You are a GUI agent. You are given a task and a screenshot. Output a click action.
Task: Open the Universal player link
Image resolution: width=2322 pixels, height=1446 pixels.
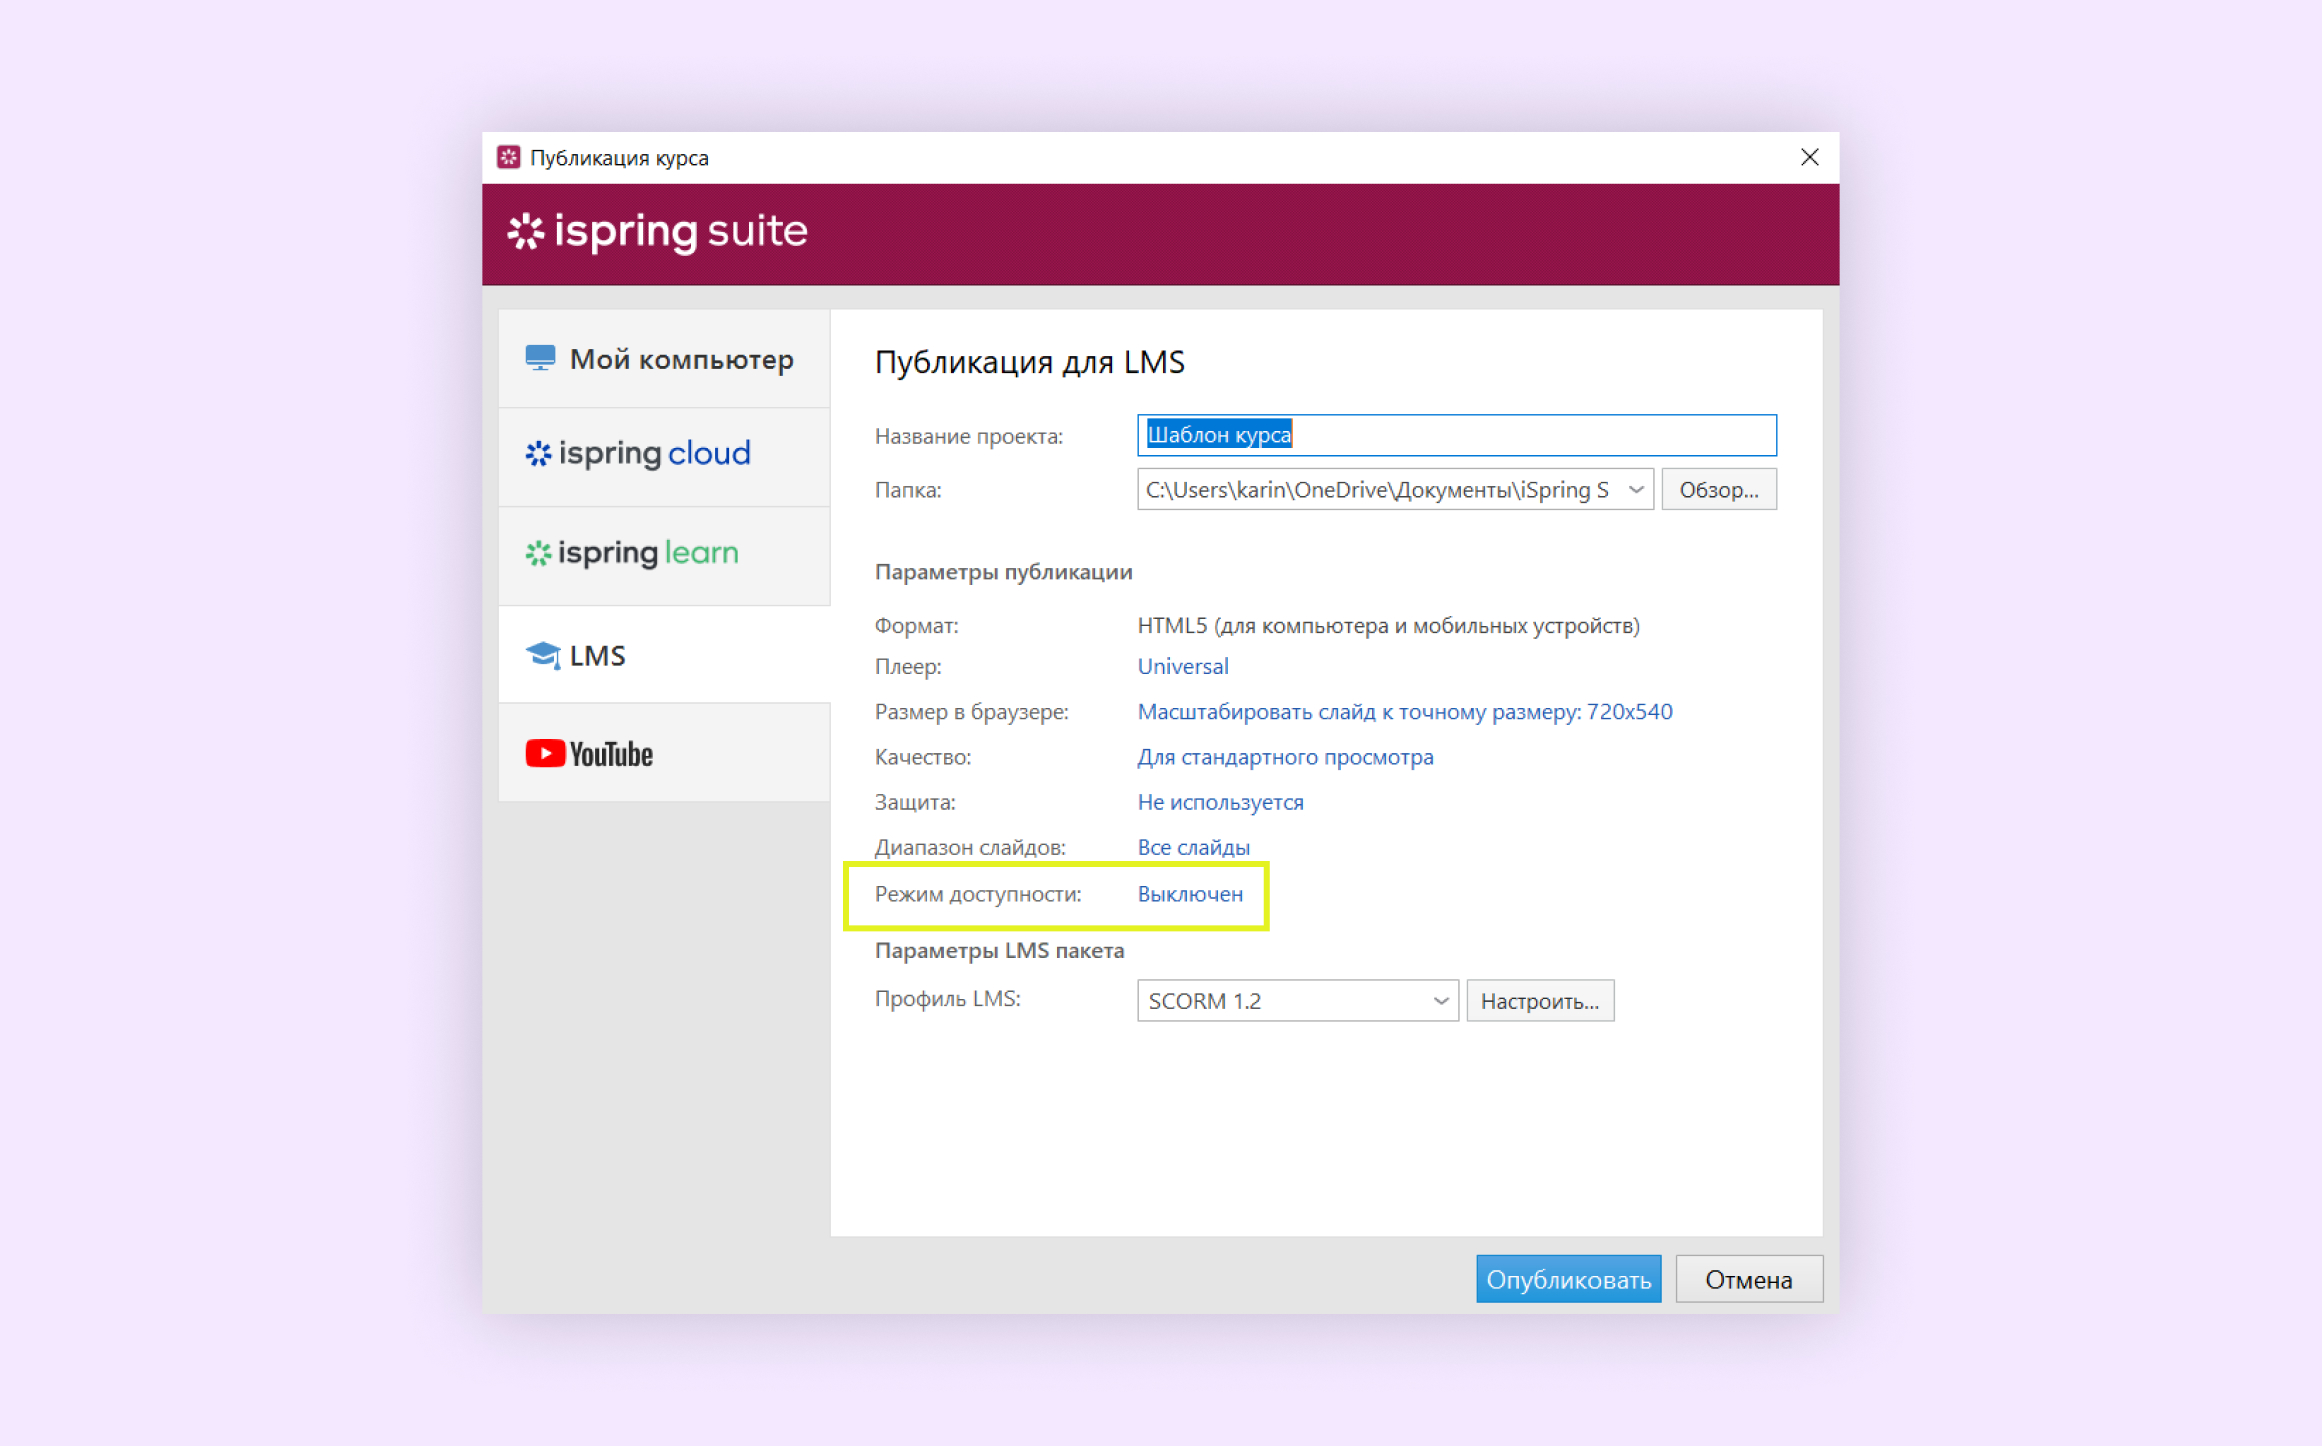(1183, 666)
